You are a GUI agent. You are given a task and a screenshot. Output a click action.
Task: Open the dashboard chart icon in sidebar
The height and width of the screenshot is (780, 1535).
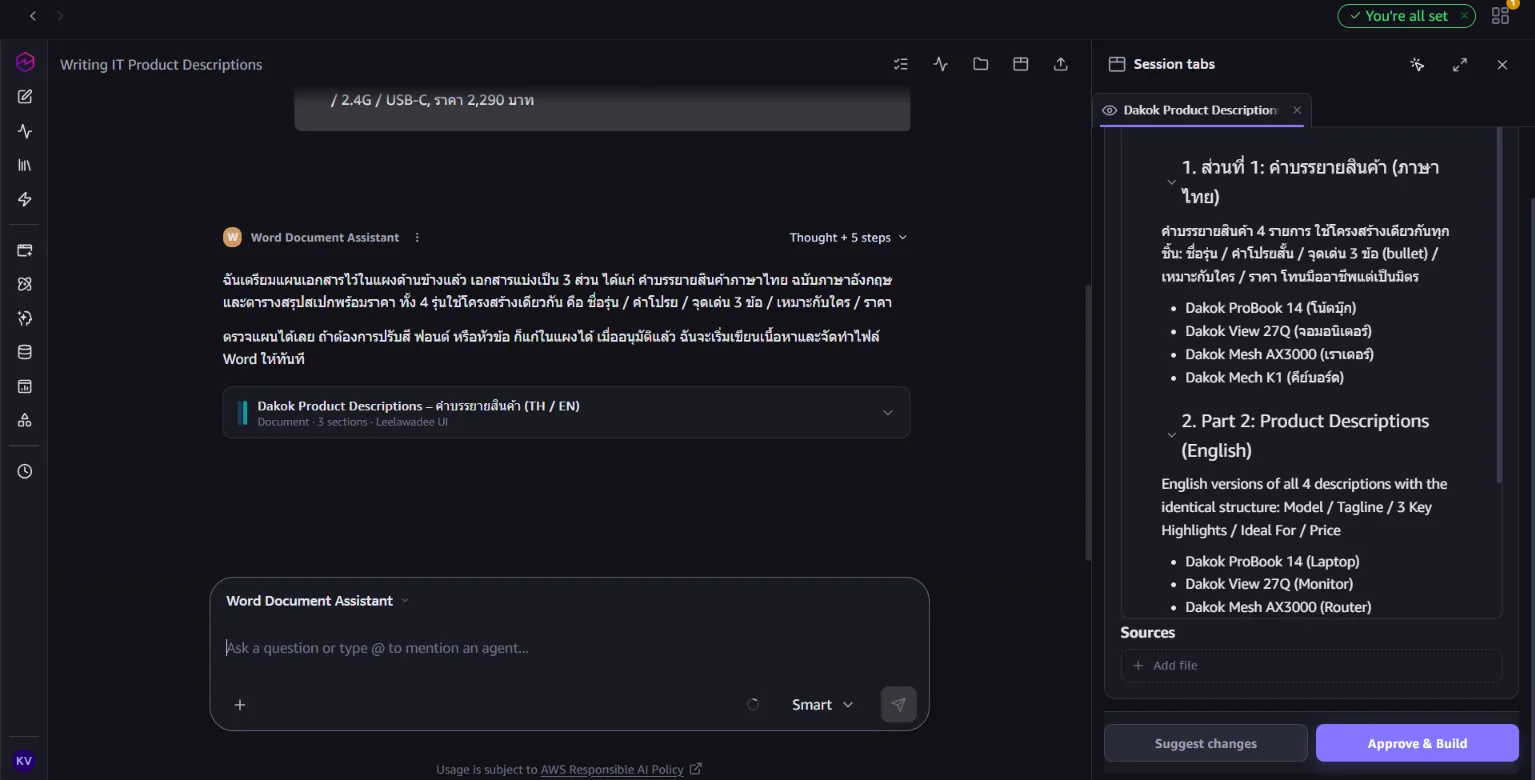pyautogui.click(x=25, y=386)
